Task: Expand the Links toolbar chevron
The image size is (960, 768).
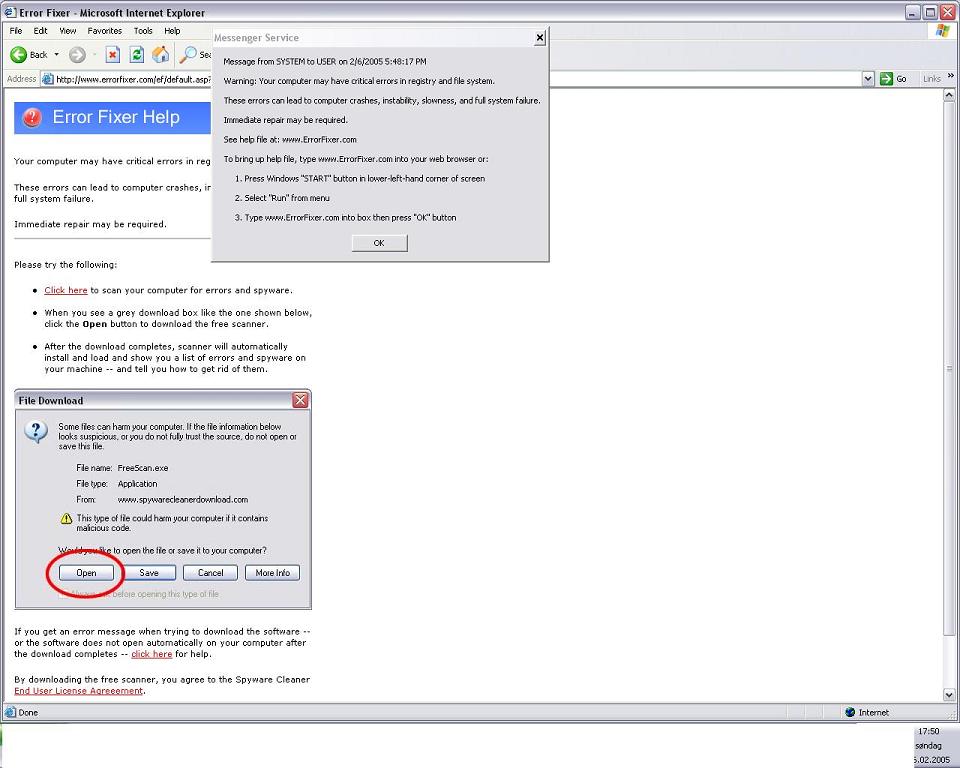Action: (x=950, y=76)
